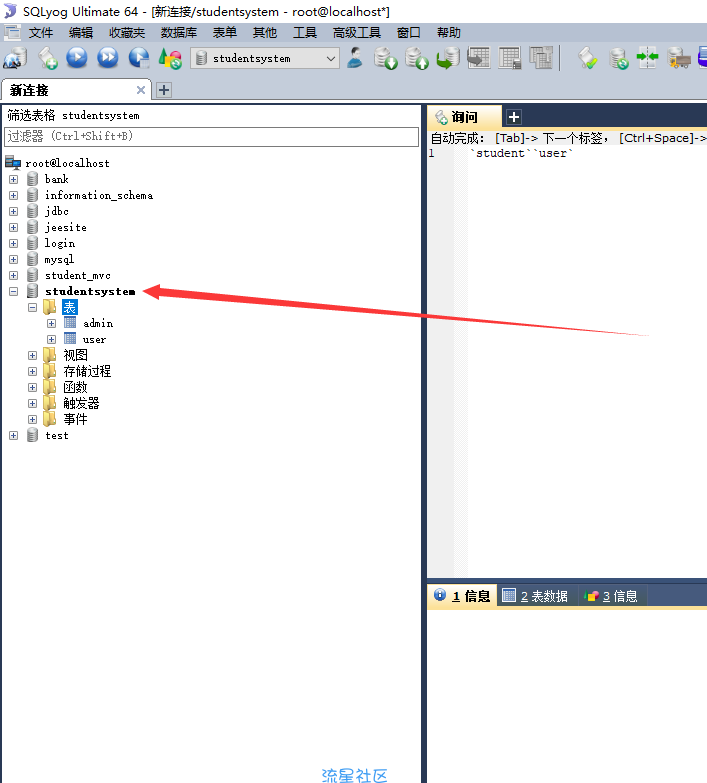Image resolution: width=707 pixels, height=783 pixels.
Task: Click the studentsystem database cylinder icon in tree
Action: (x=32, y=291)
